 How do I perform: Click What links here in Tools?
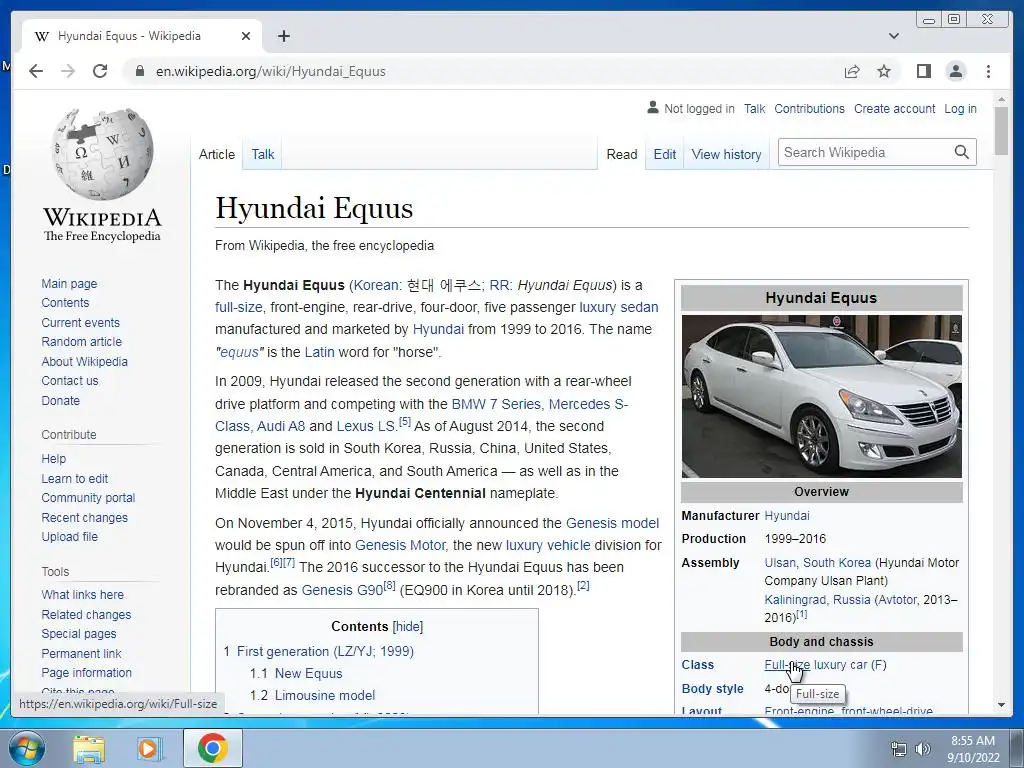click(82, 594)
